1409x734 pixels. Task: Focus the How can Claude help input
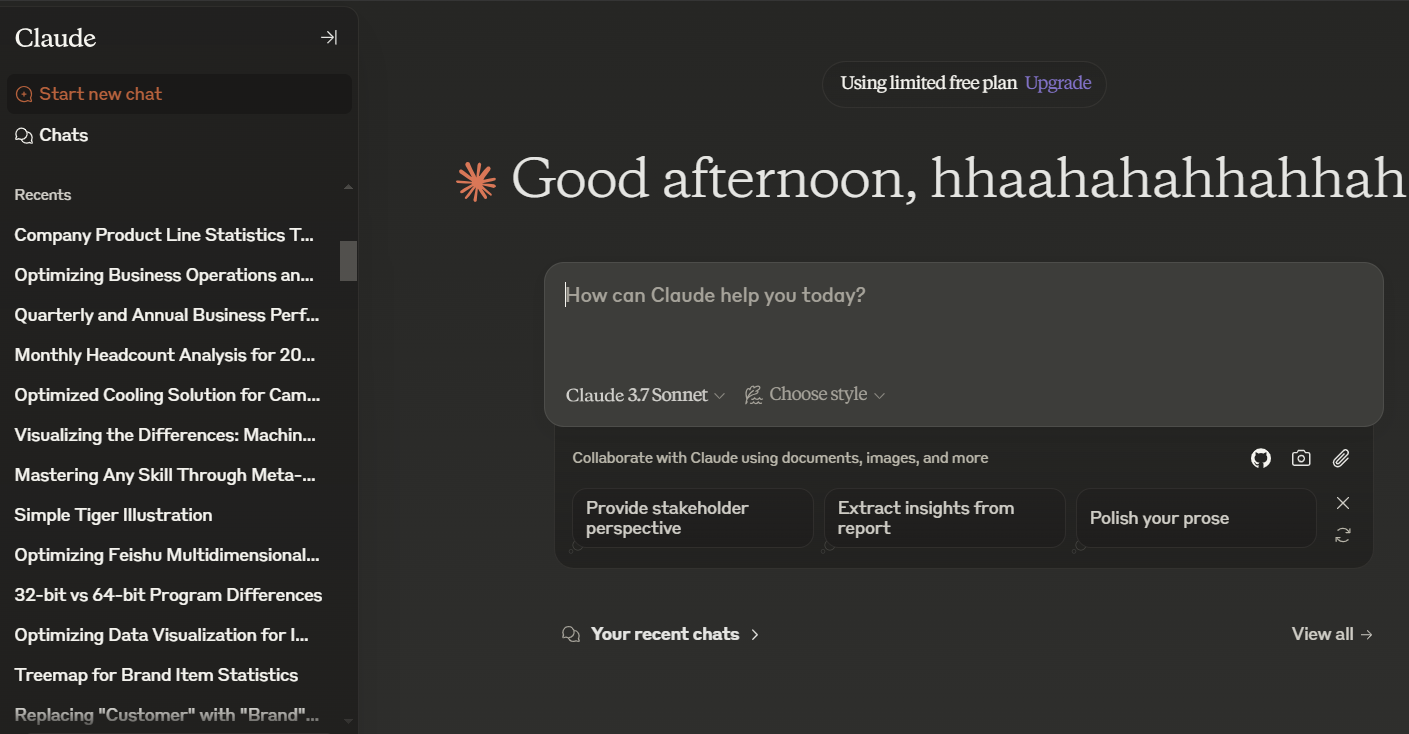[x=964, y=296]
